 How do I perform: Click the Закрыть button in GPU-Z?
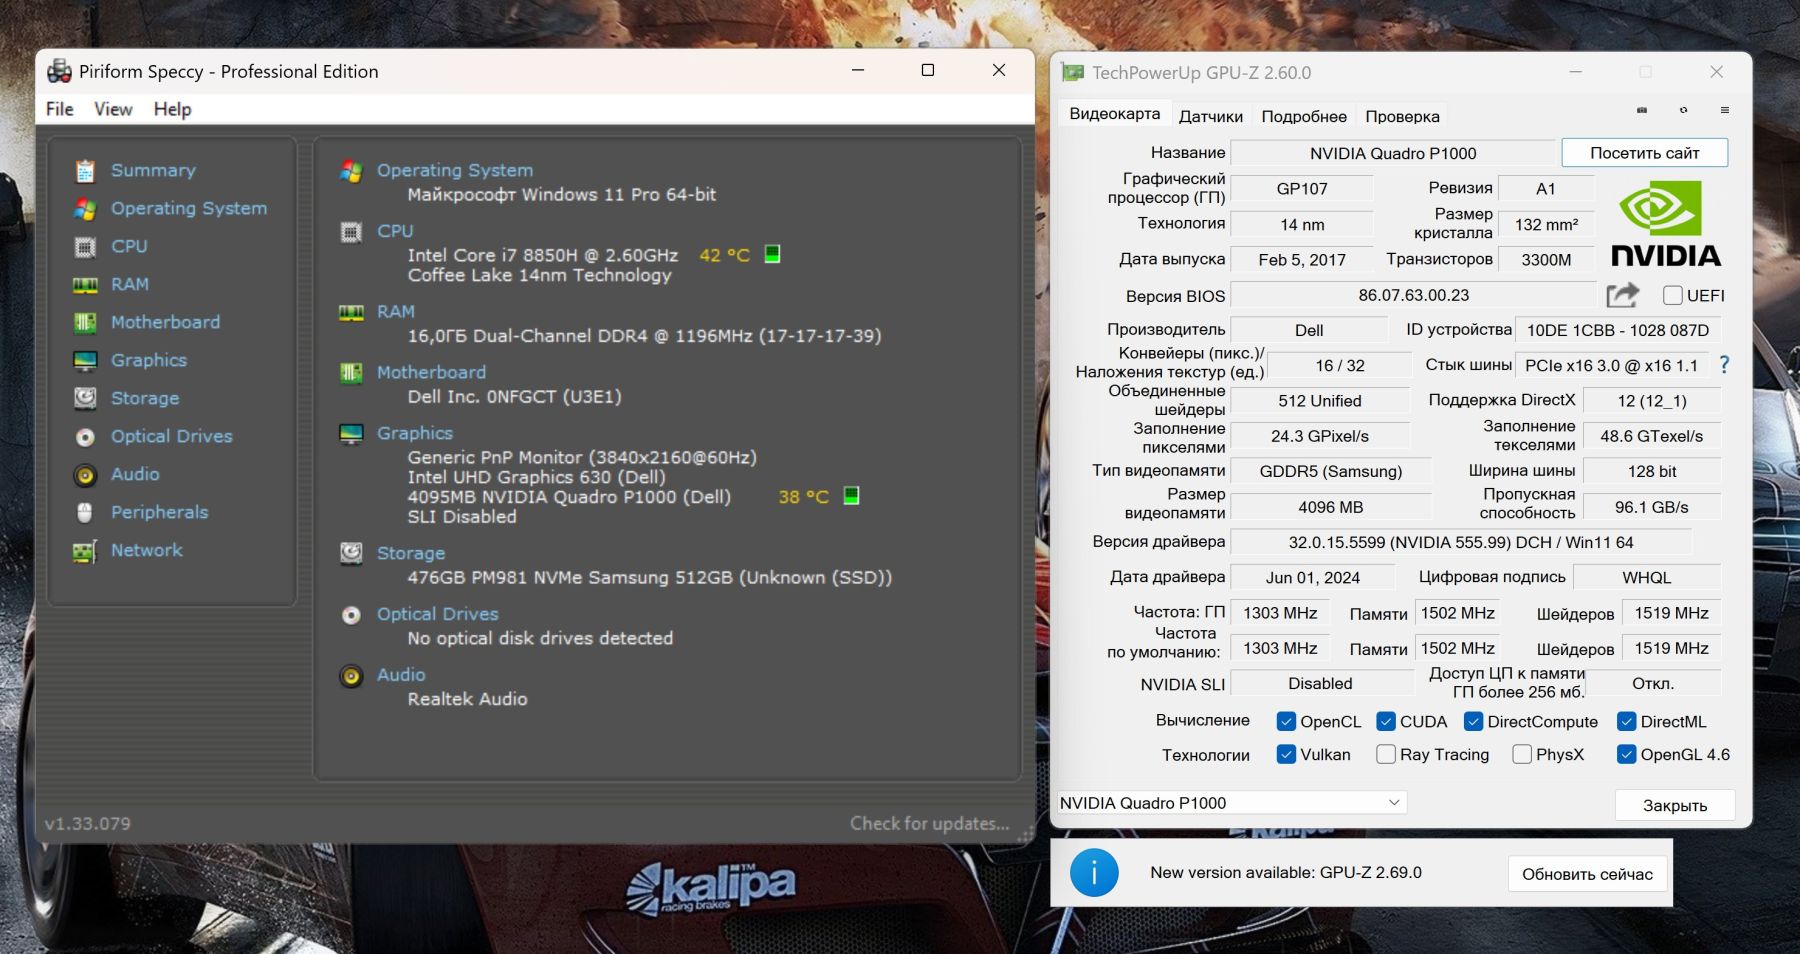coord(1675,805)
